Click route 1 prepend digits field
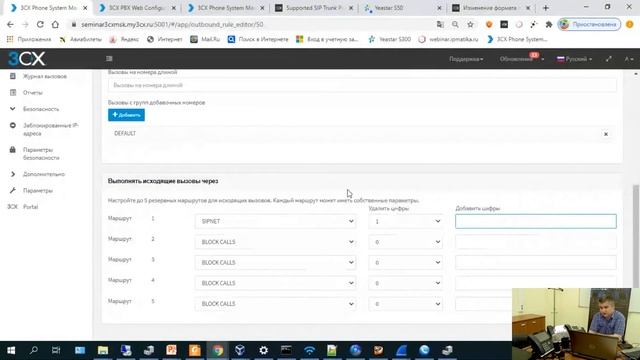640x360 pixels. coord(536,221)
